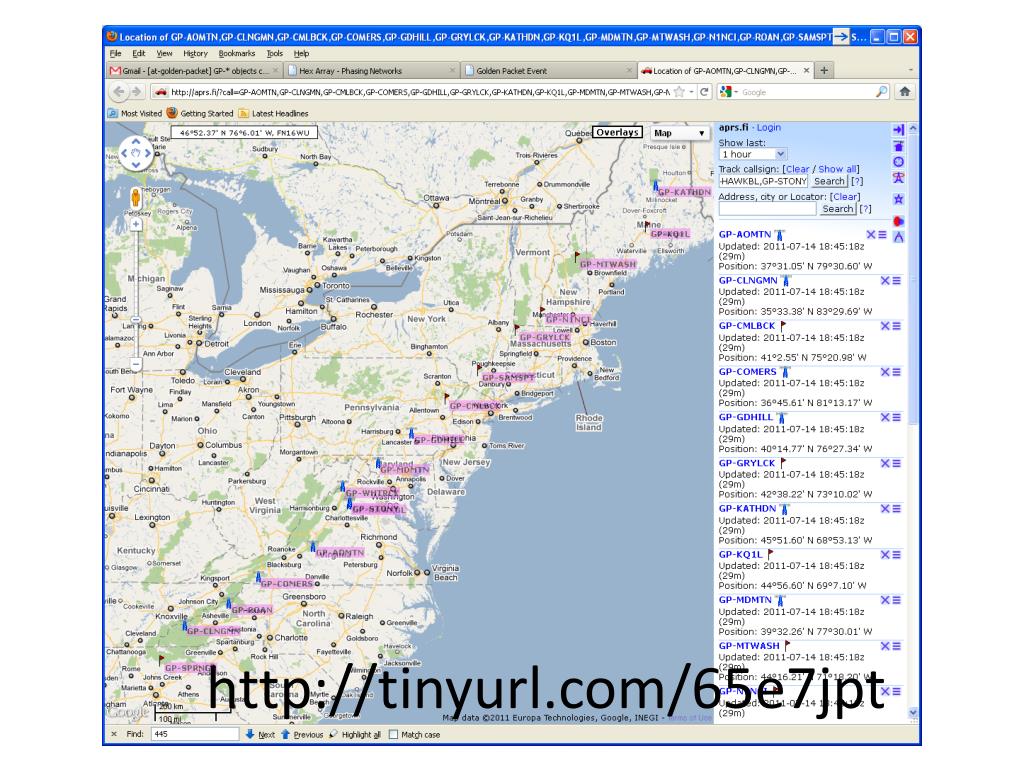Open the Map type dropdown
1024x768 pixels.
(x=679, y=133)
